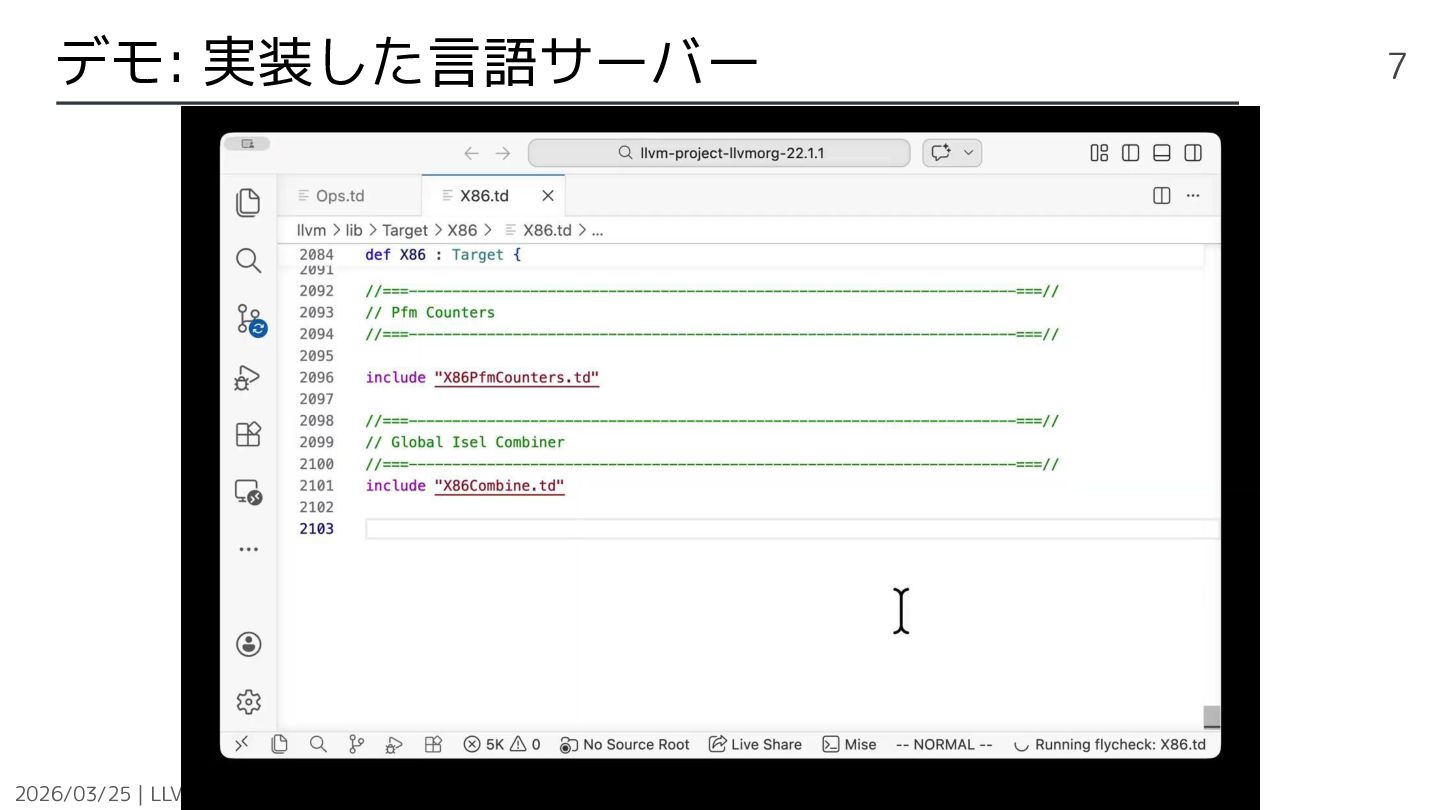
Task: Open the Remote Explorer view
Action: click(248, 492)
